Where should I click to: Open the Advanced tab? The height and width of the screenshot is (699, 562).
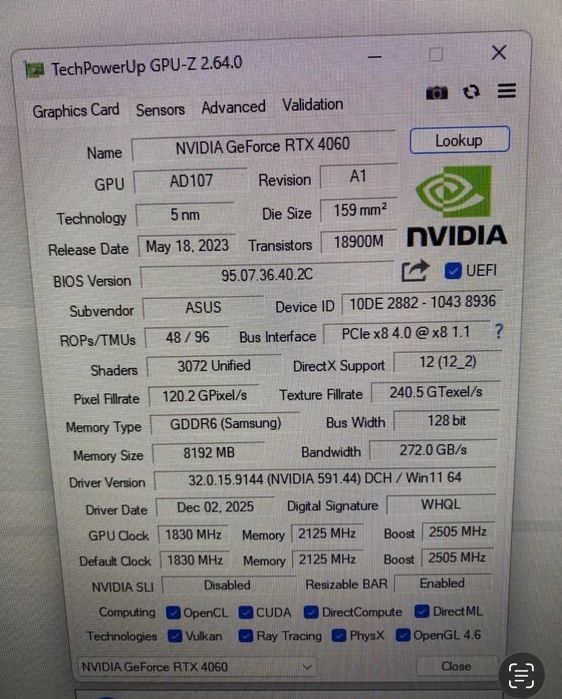234,107
